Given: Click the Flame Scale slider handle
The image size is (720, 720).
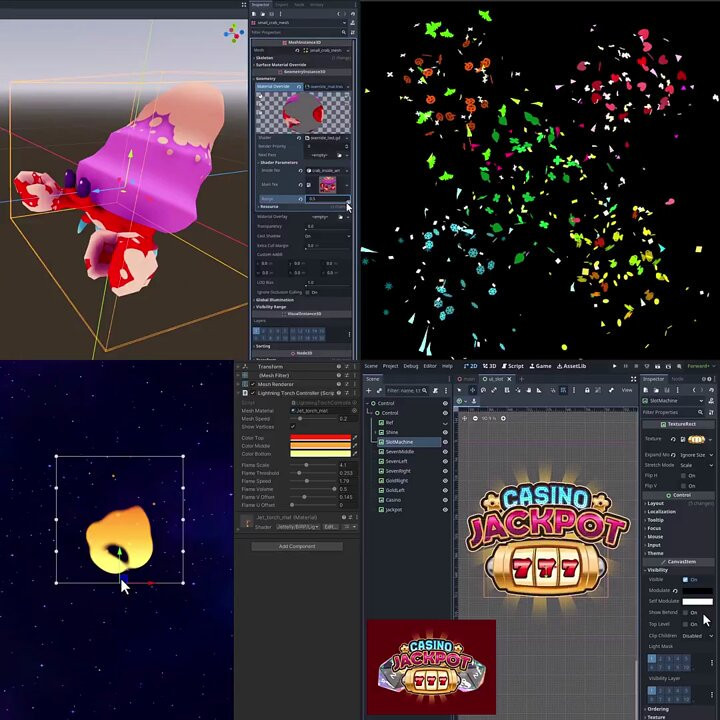Looking at the screenshot, I should coord(306,465).
